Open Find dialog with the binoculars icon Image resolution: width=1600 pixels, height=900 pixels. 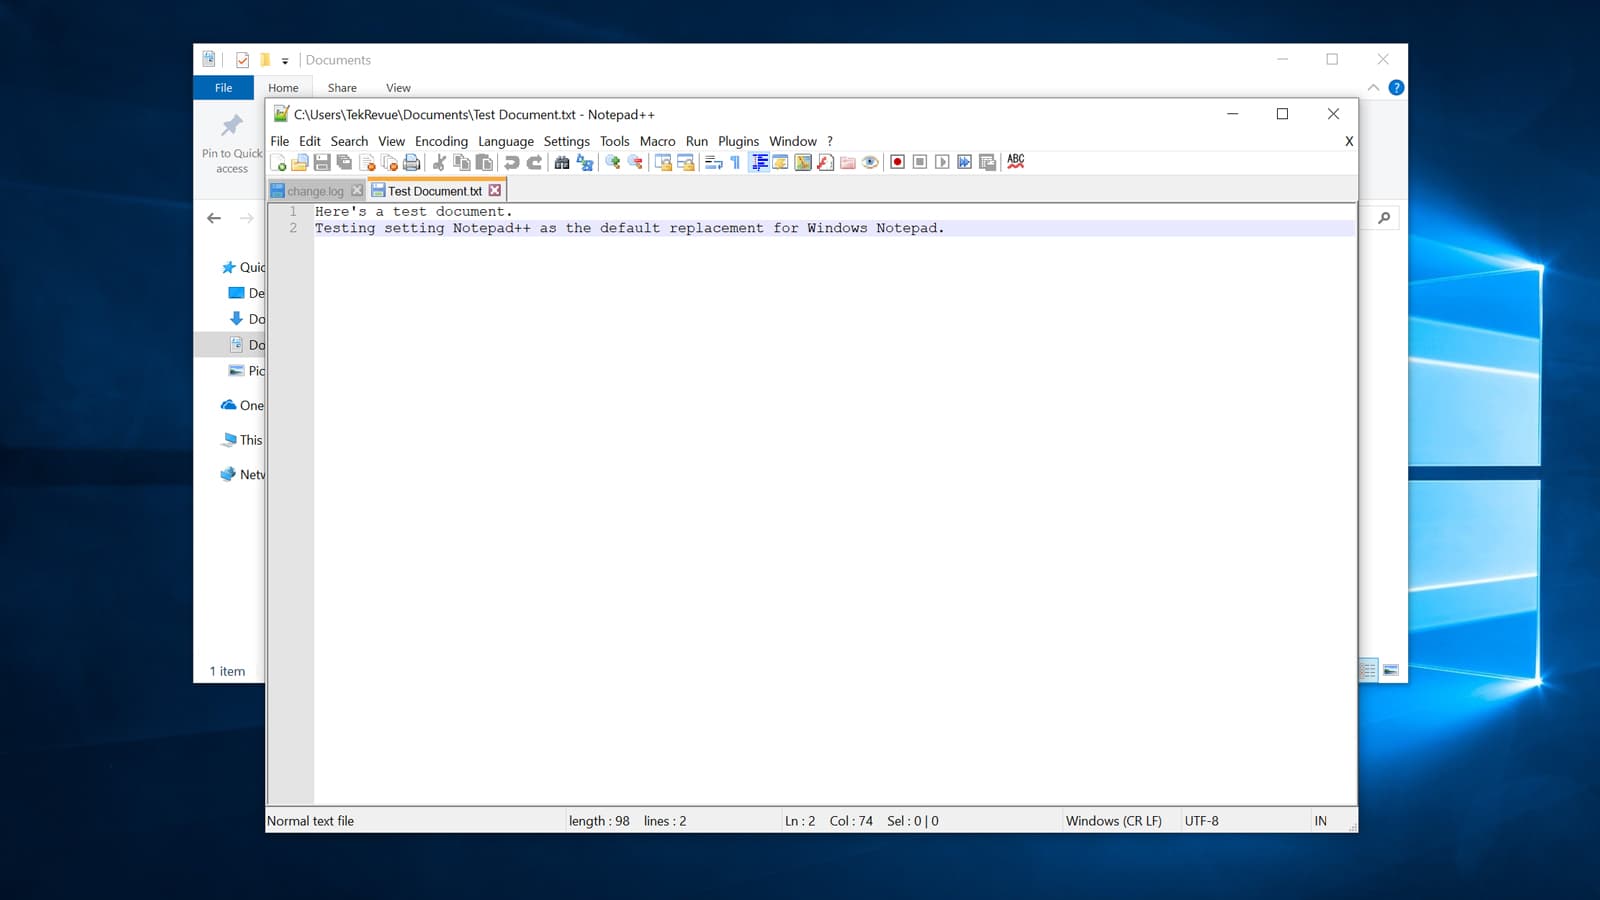tap(561, 162)
